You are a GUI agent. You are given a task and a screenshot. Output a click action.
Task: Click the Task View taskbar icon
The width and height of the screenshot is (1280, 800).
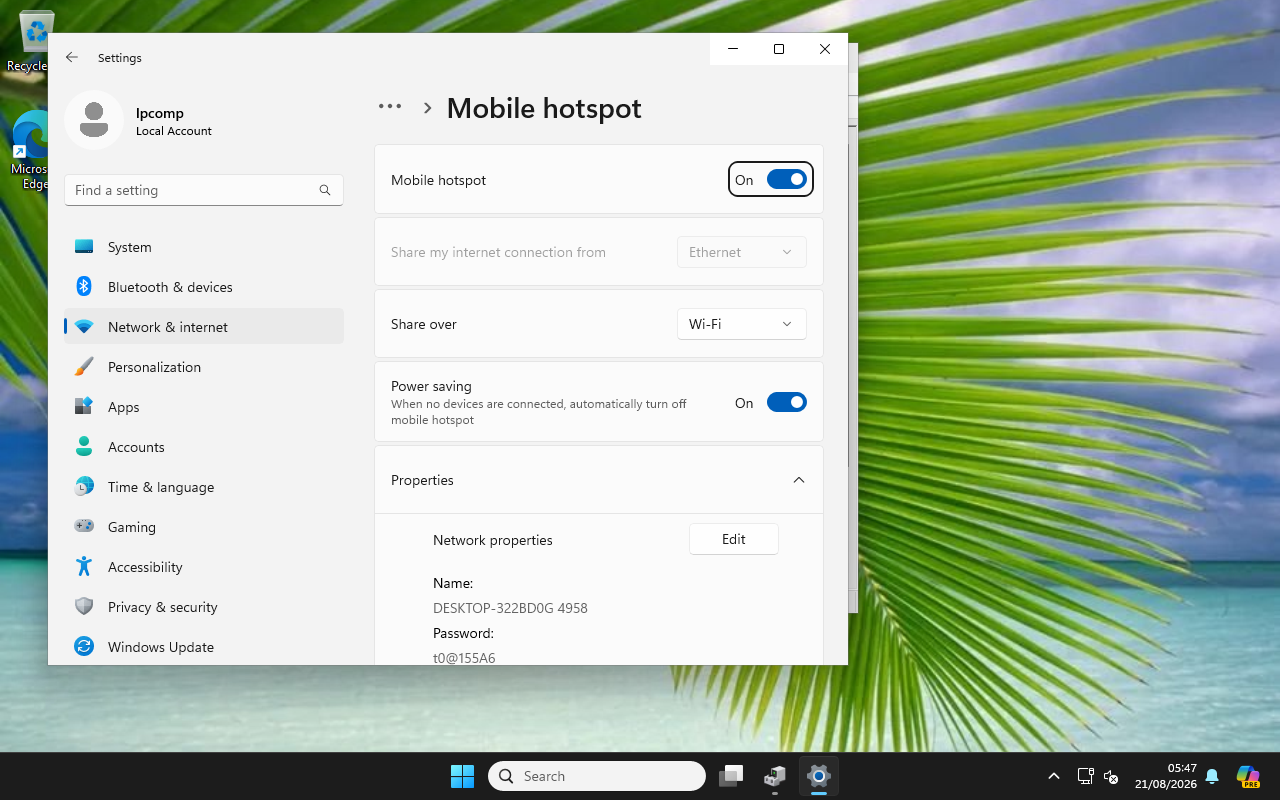(x=732, y=776)
